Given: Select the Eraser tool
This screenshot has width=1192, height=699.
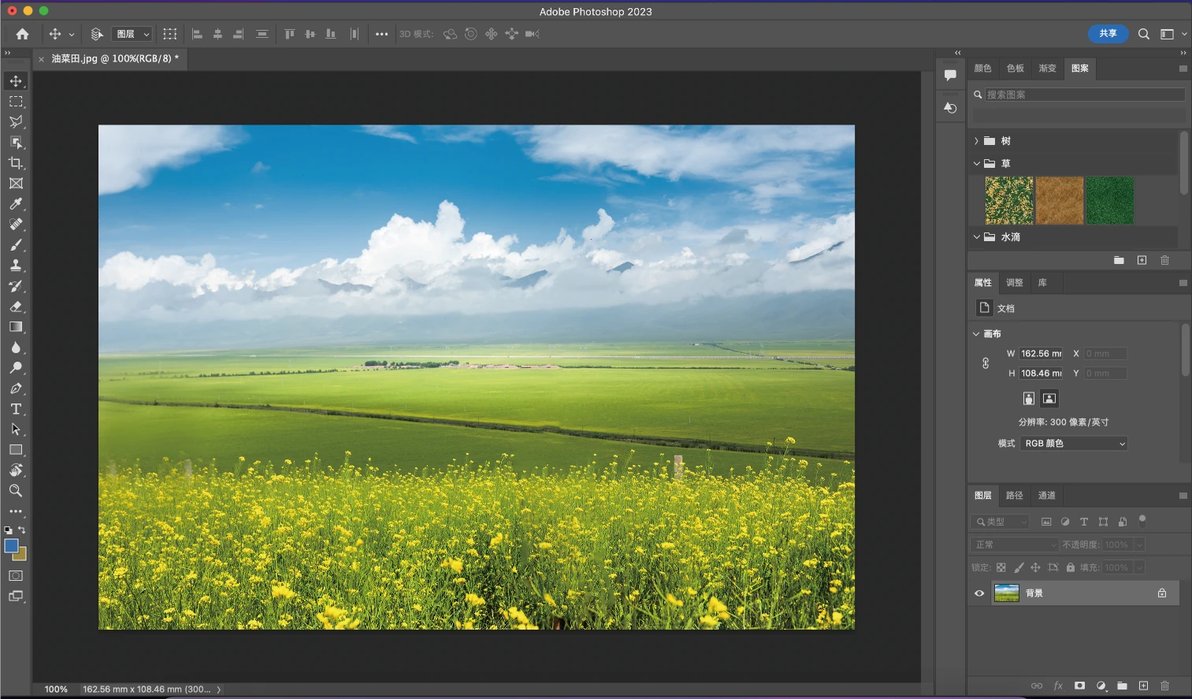Looking at the screenshot, I should (15, 307).
